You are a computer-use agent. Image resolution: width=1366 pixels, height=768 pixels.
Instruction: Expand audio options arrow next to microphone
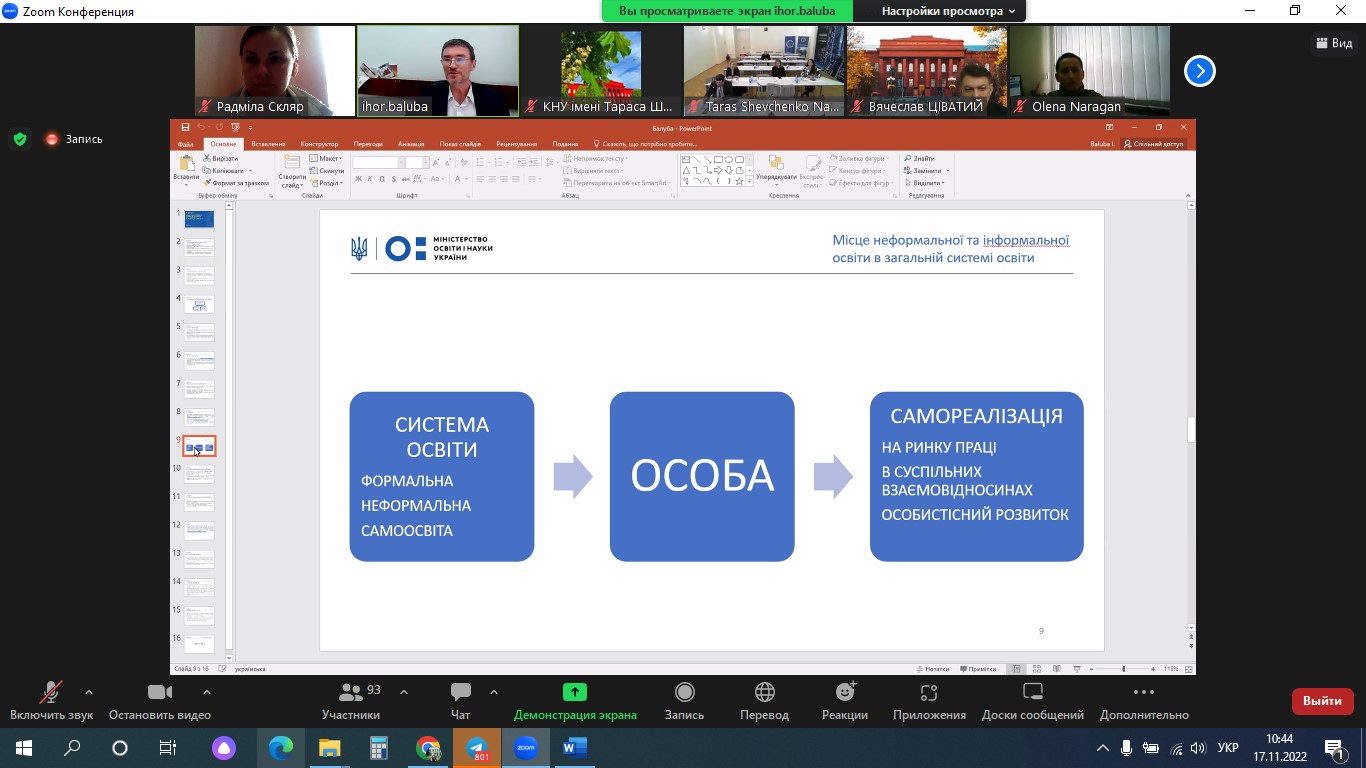[89, 692]
